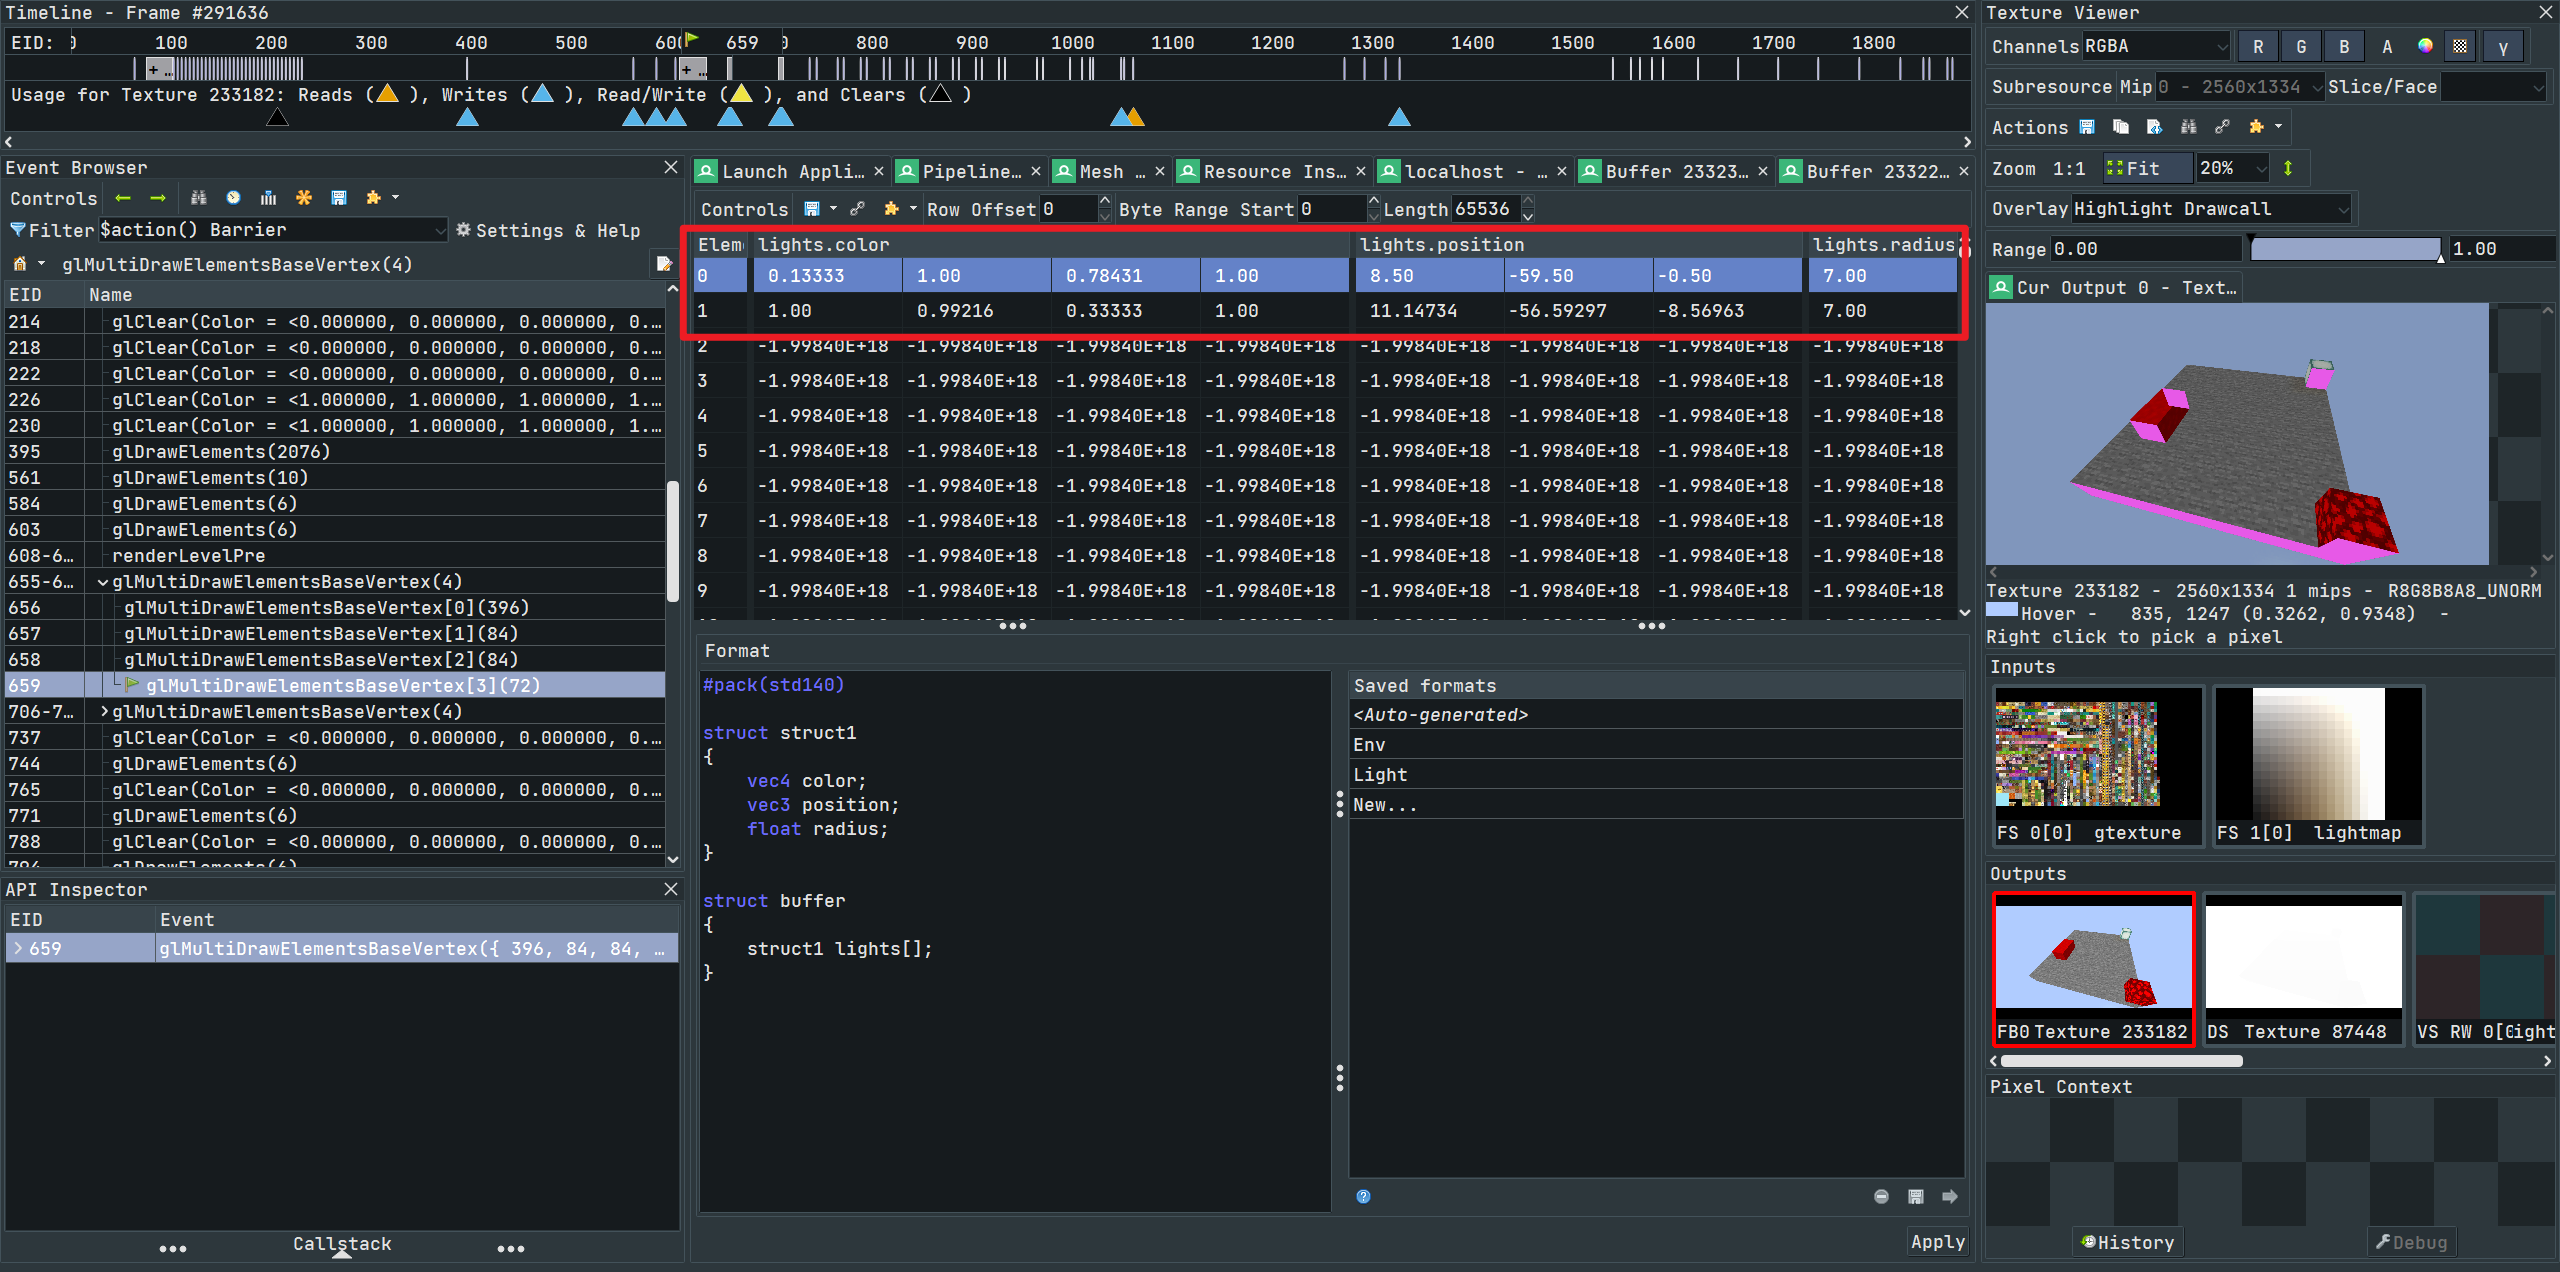Open the Overlay Highlight Drawcall dropdown
The image size is (2560, 1272).
[2212, 209]
